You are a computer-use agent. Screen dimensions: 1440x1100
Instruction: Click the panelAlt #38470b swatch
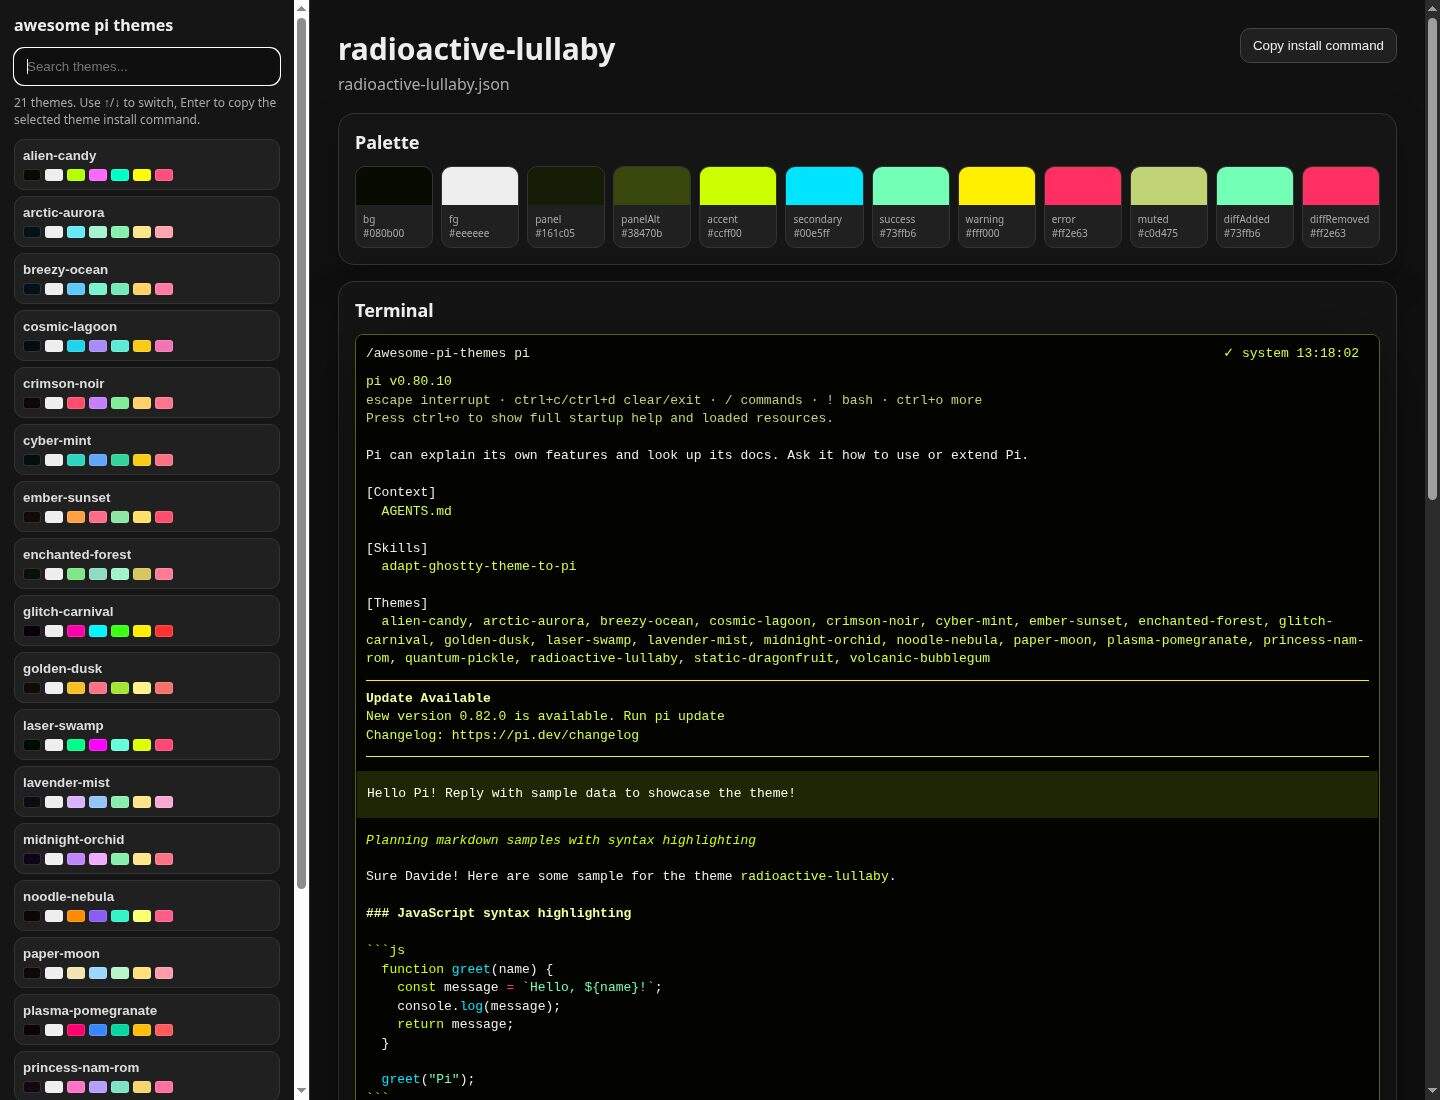[652, 206]
